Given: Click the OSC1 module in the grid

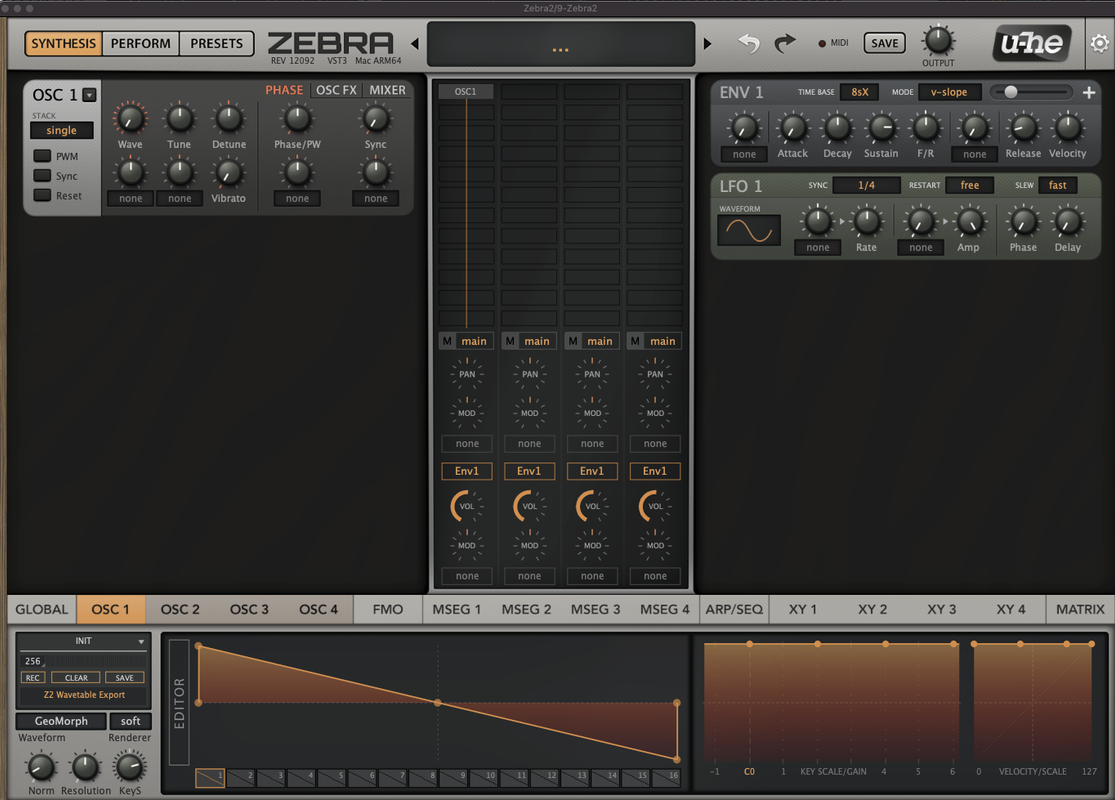Looking at the screenshot, I should pyautogui.click(x=466, y=92).
